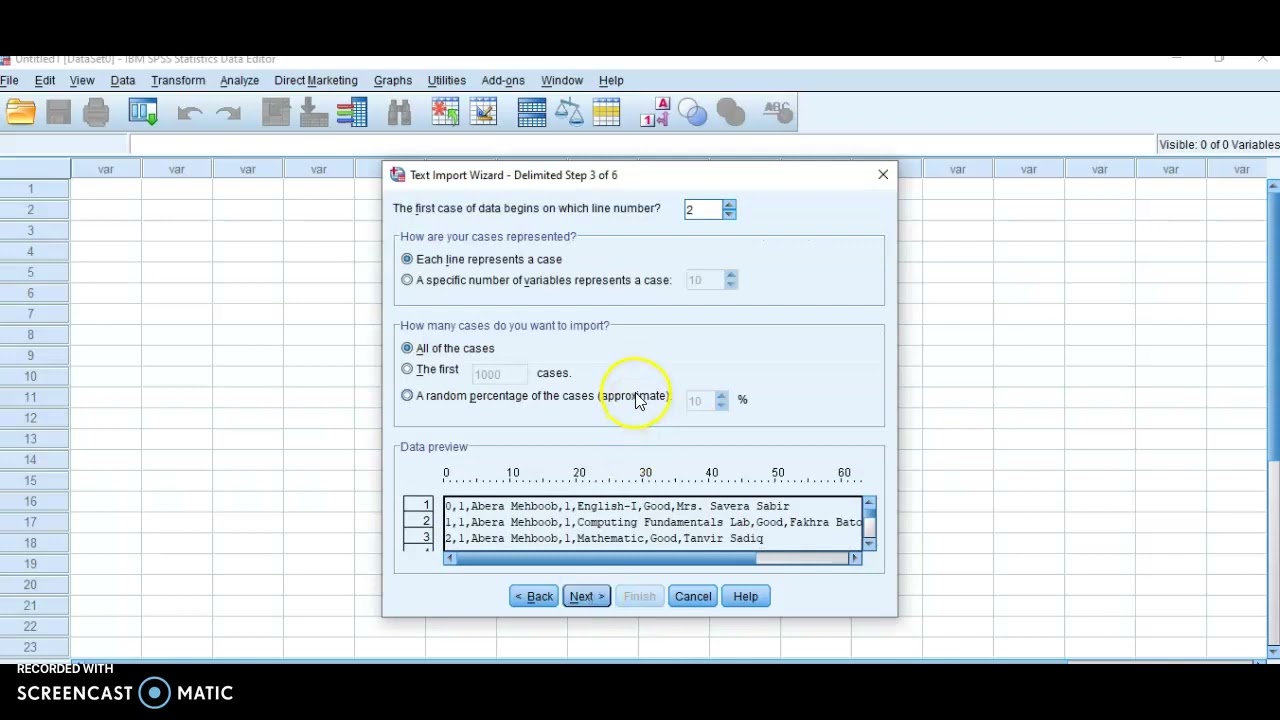Click the Split file icon
Image resolution: width=1280 pixels, height=720 pixels.
pos(531,112)
